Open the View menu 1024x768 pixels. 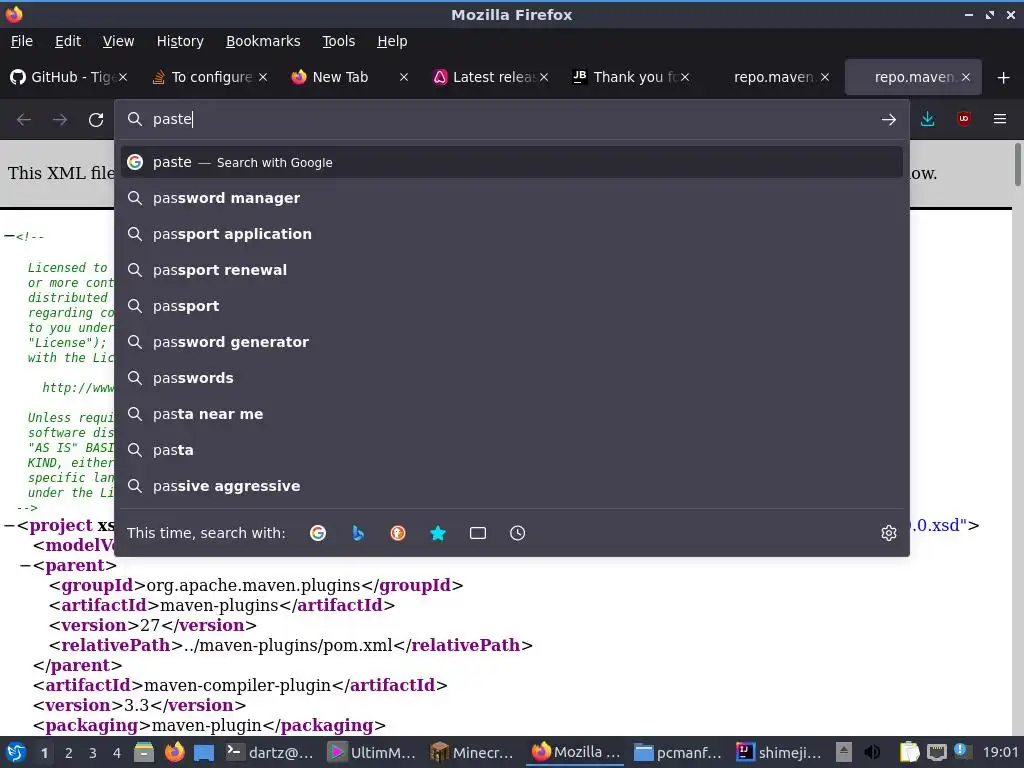(118, 41)
